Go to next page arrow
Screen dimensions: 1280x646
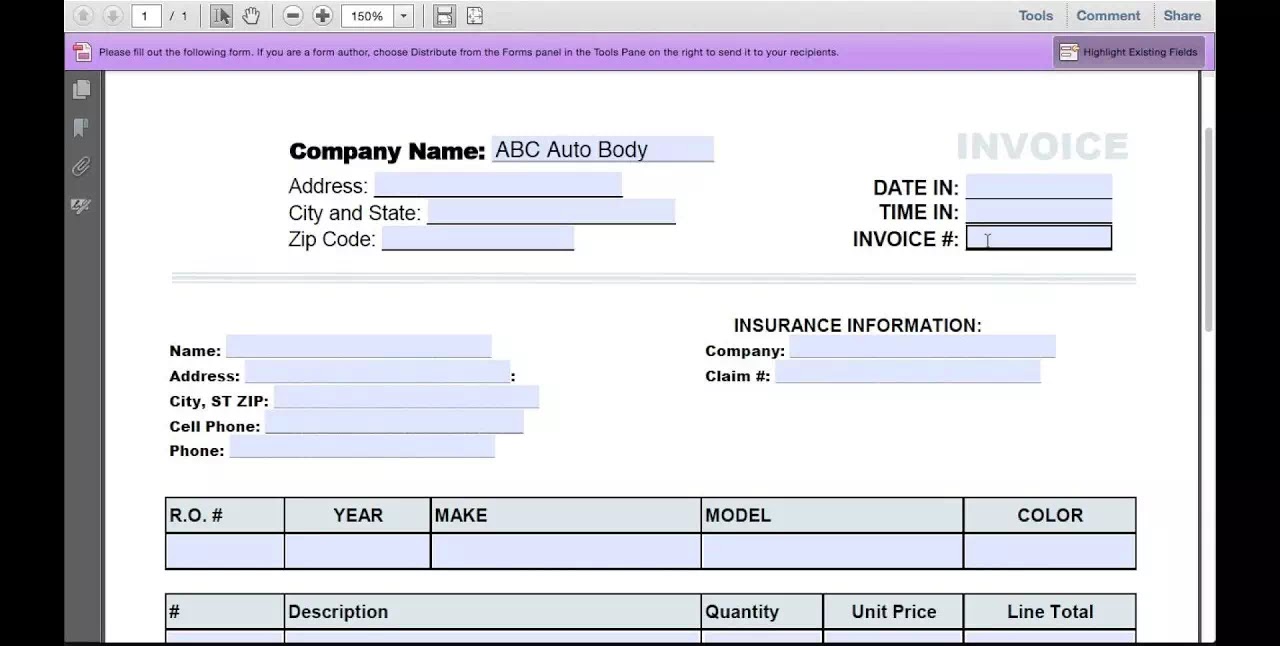tap(113, 16)
